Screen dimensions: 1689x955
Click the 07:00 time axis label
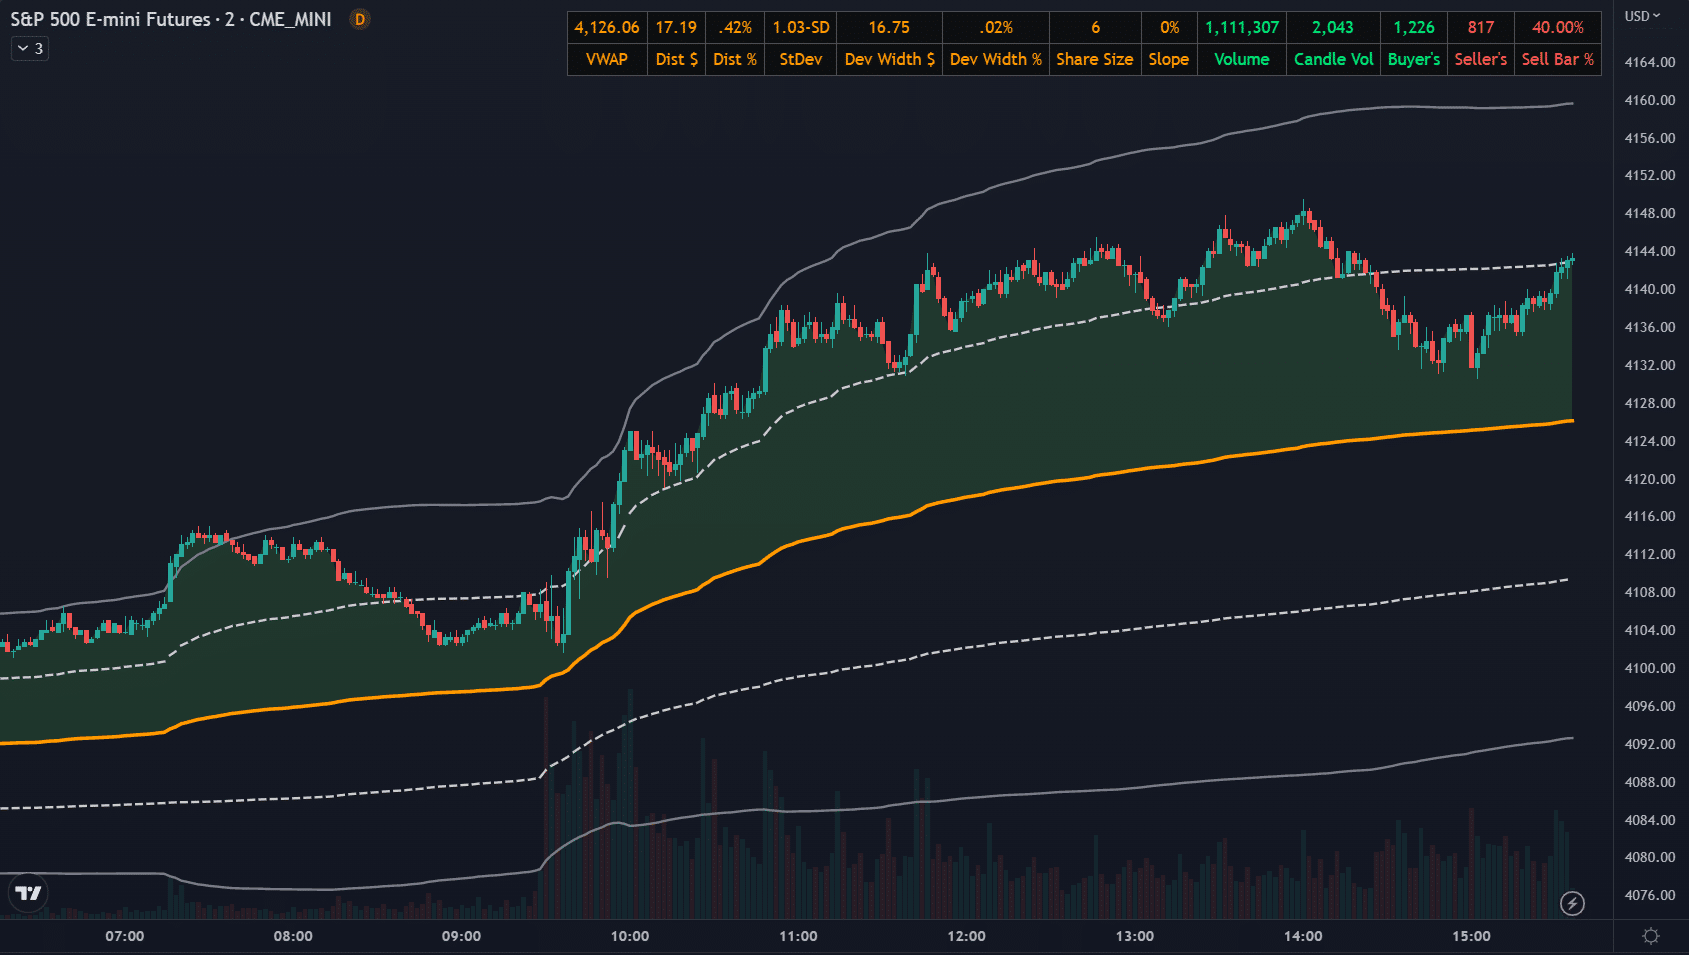pyautogui.click(x=125, y=936)
